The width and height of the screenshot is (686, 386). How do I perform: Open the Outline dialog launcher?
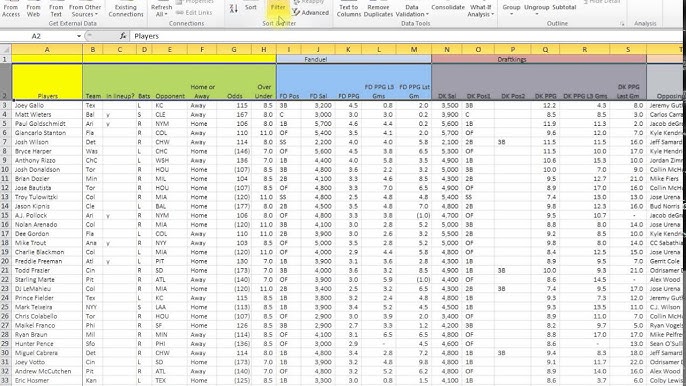point(622,24)
